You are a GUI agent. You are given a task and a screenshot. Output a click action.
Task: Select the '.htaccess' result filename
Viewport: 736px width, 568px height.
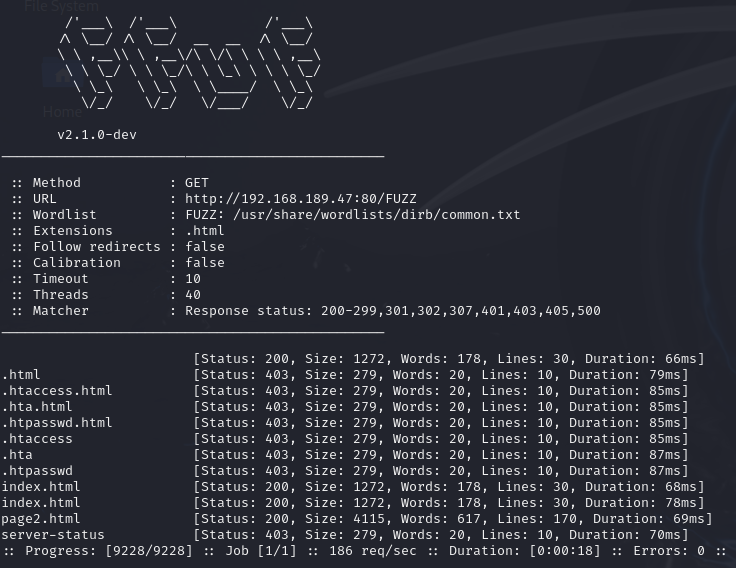[x=37, y=438]
